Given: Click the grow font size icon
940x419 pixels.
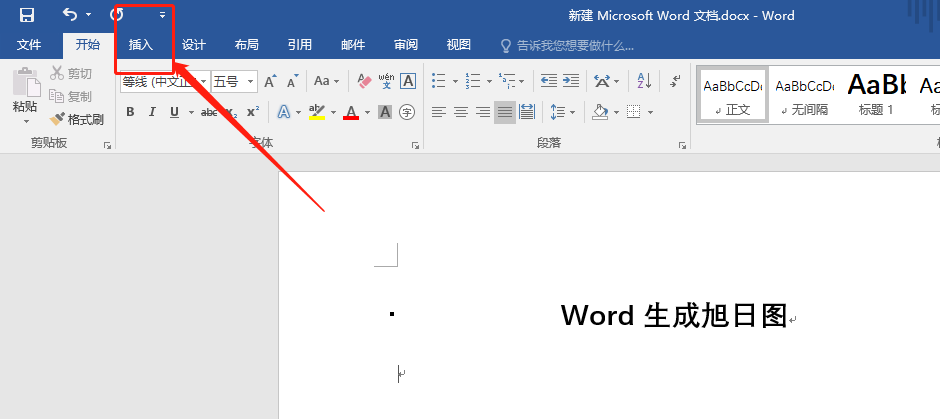Looking at the screenshot, I should pos(270,81).
